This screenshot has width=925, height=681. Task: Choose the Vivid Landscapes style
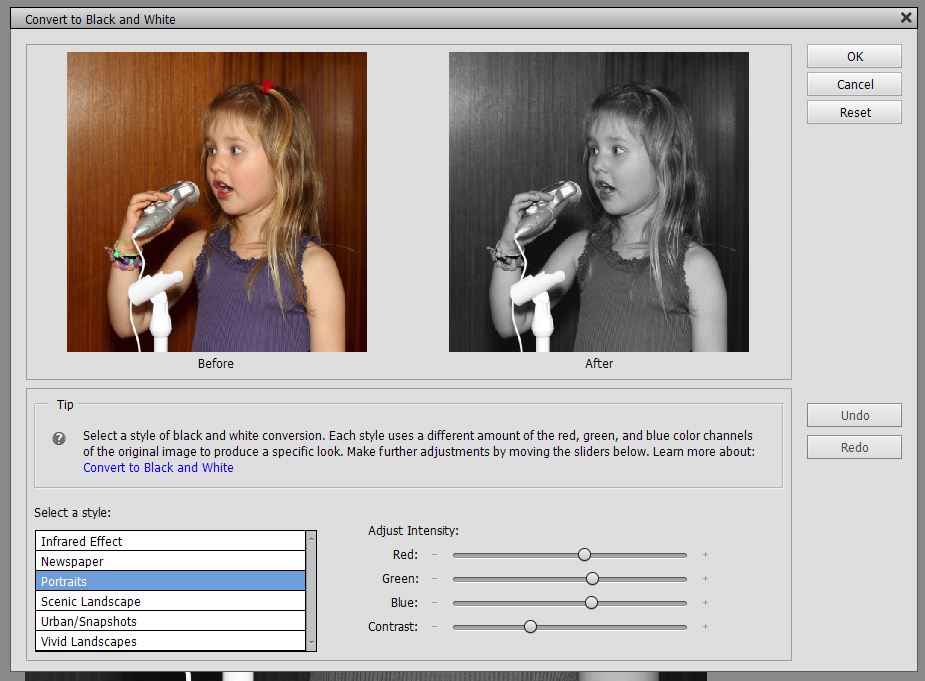(170, 641)
